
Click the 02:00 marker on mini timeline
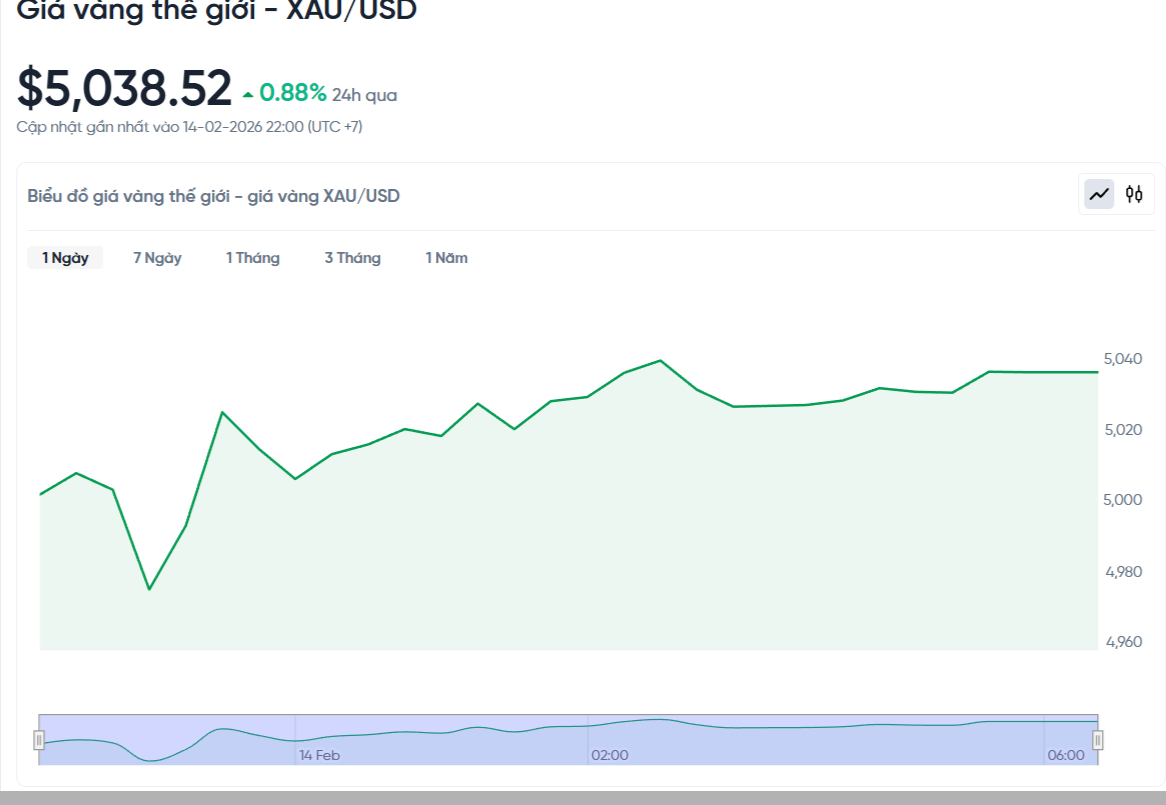[x=611, y=755]
